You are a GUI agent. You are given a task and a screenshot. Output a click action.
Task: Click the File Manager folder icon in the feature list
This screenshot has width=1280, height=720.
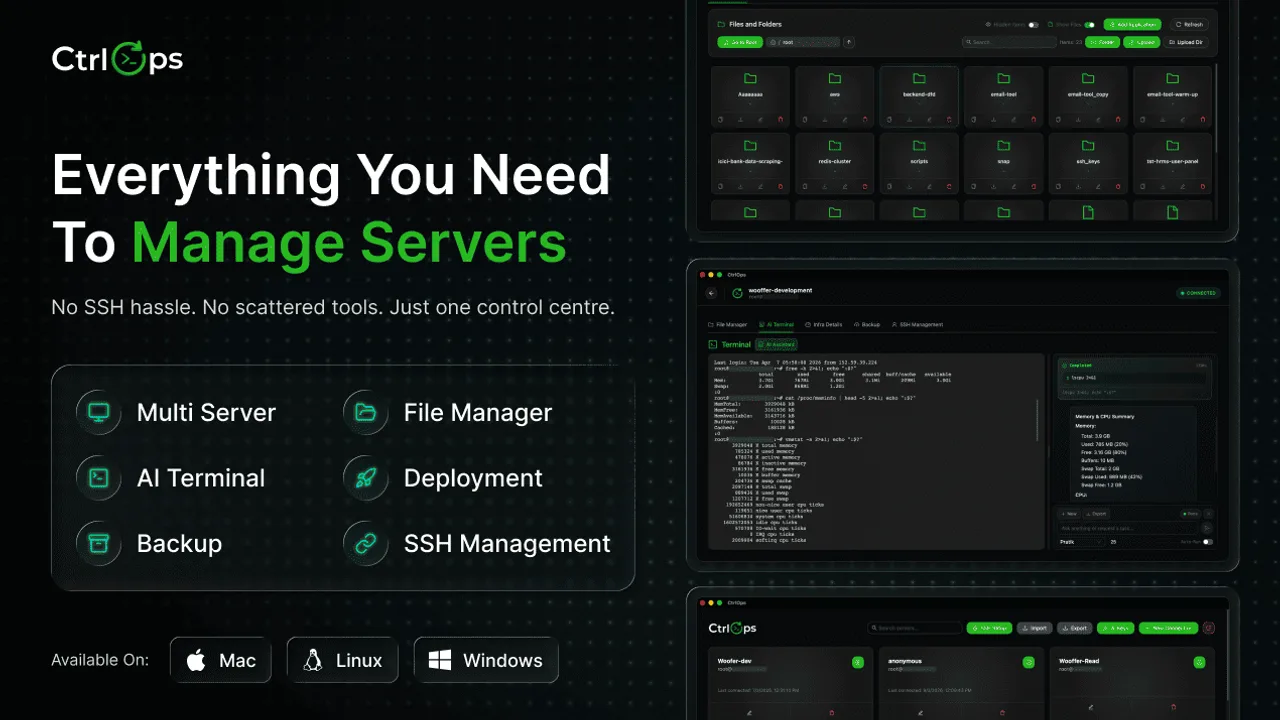365,412
